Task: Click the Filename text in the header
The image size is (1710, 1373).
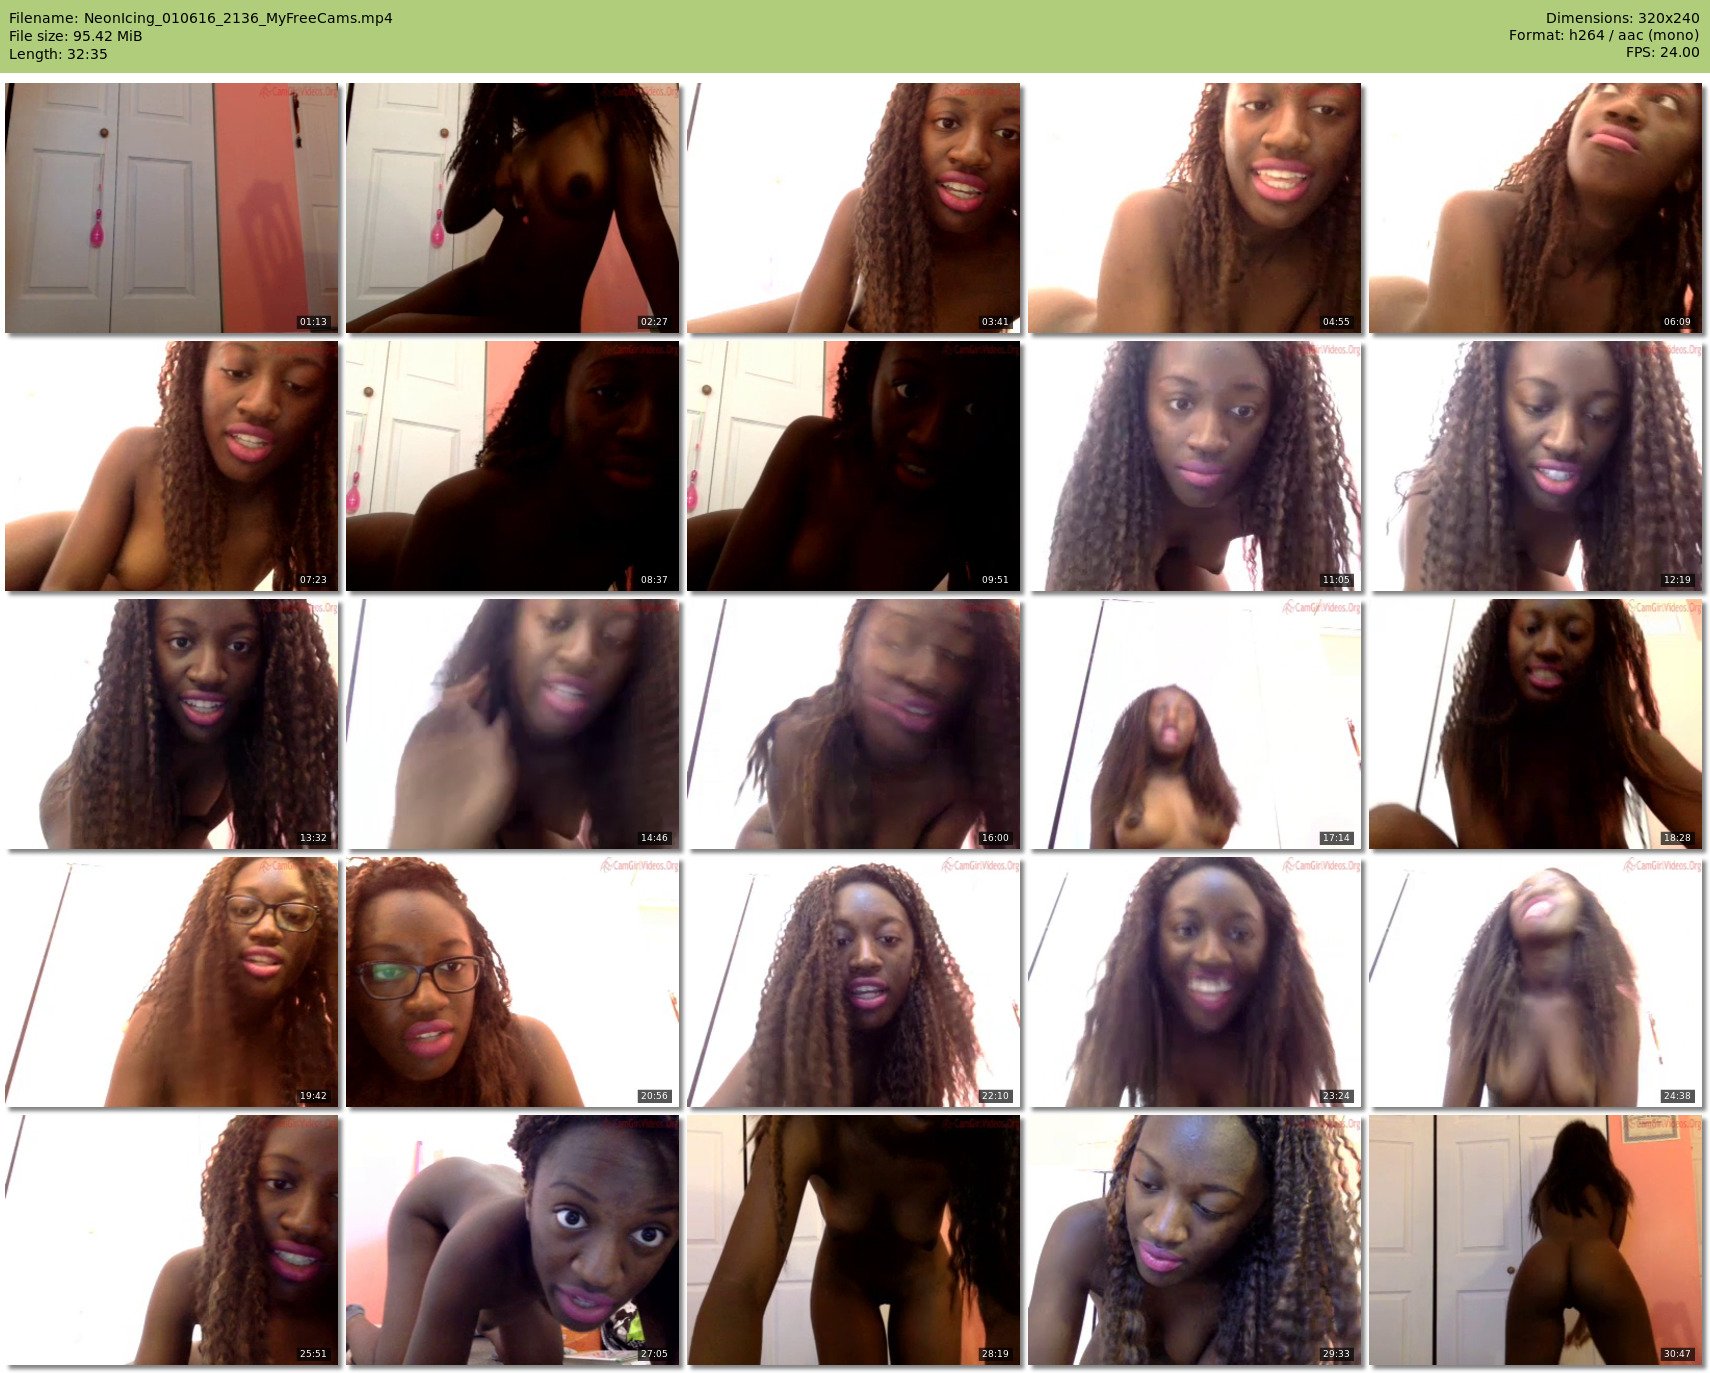Action: point(200,18)
